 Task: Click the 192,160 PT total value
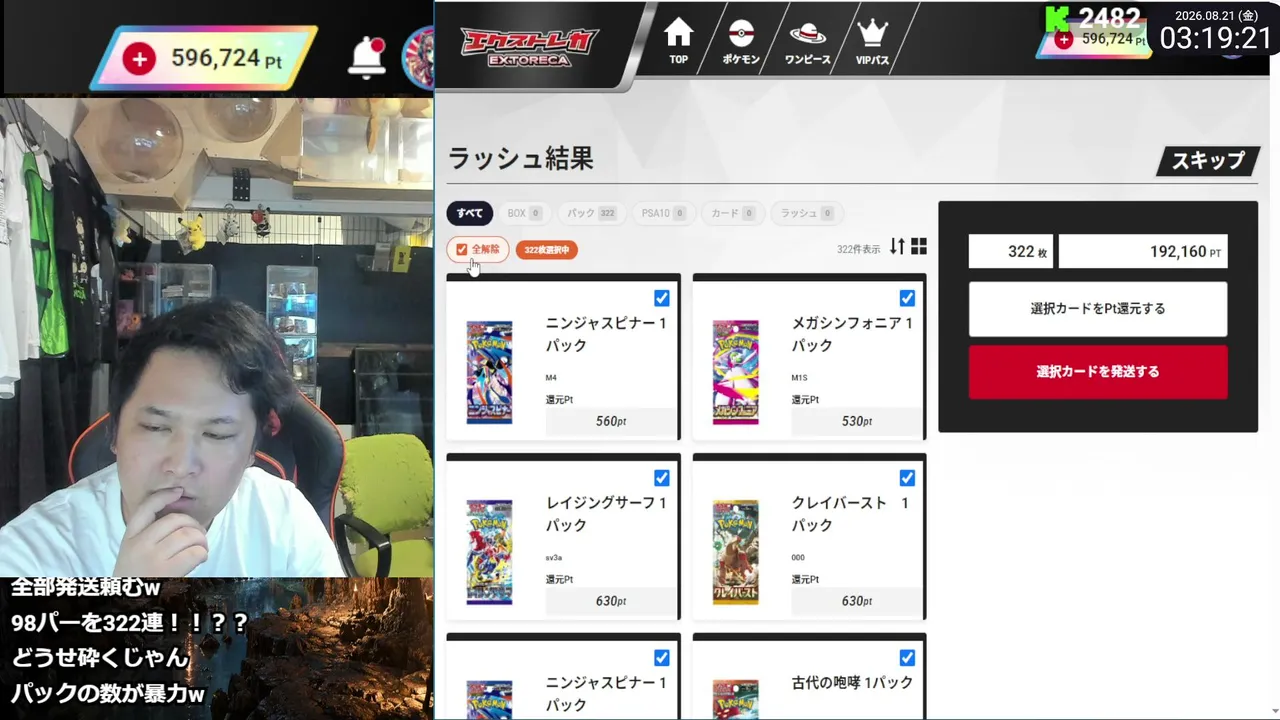pyautogui.click(x=1143, y=252)
